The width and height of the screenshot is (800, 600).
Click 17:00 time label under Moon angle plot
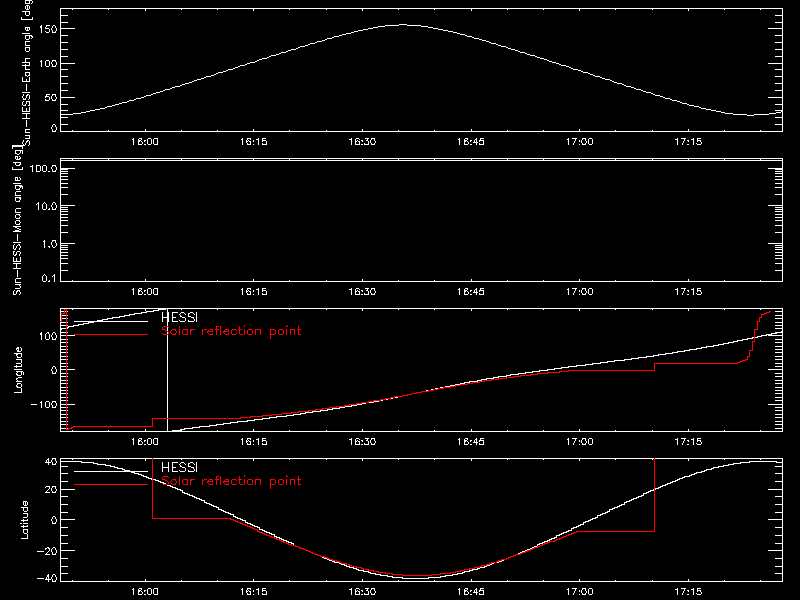coord(580,292)
